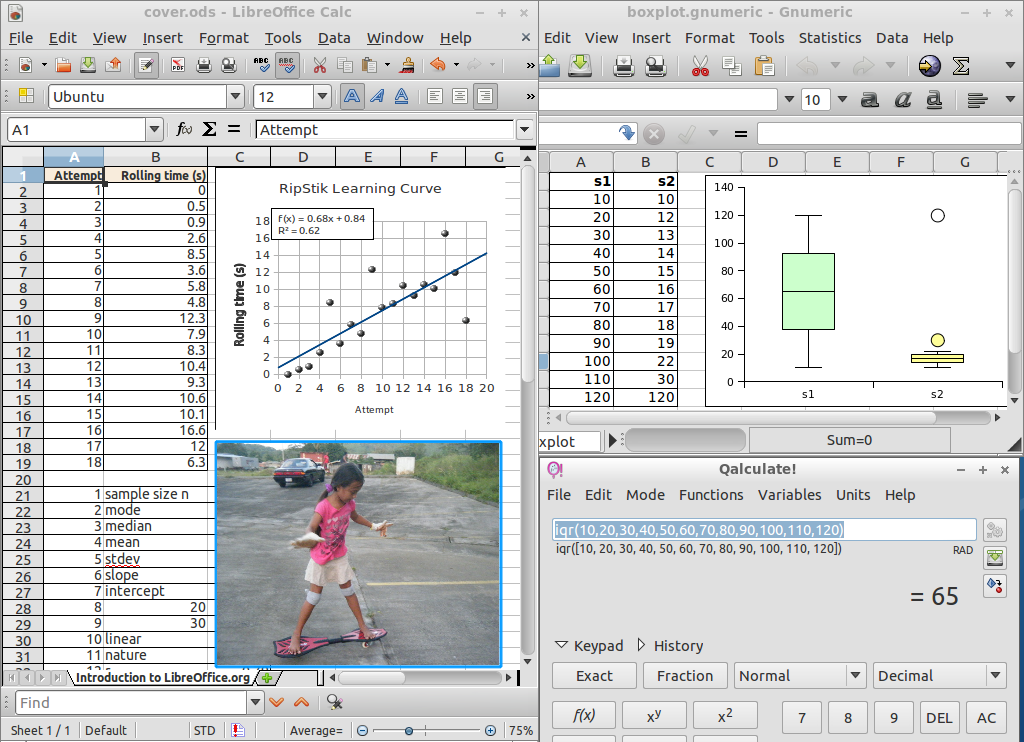
Task: Toggle bold in the Gnumeric toolbar
Action: (869, 99)
